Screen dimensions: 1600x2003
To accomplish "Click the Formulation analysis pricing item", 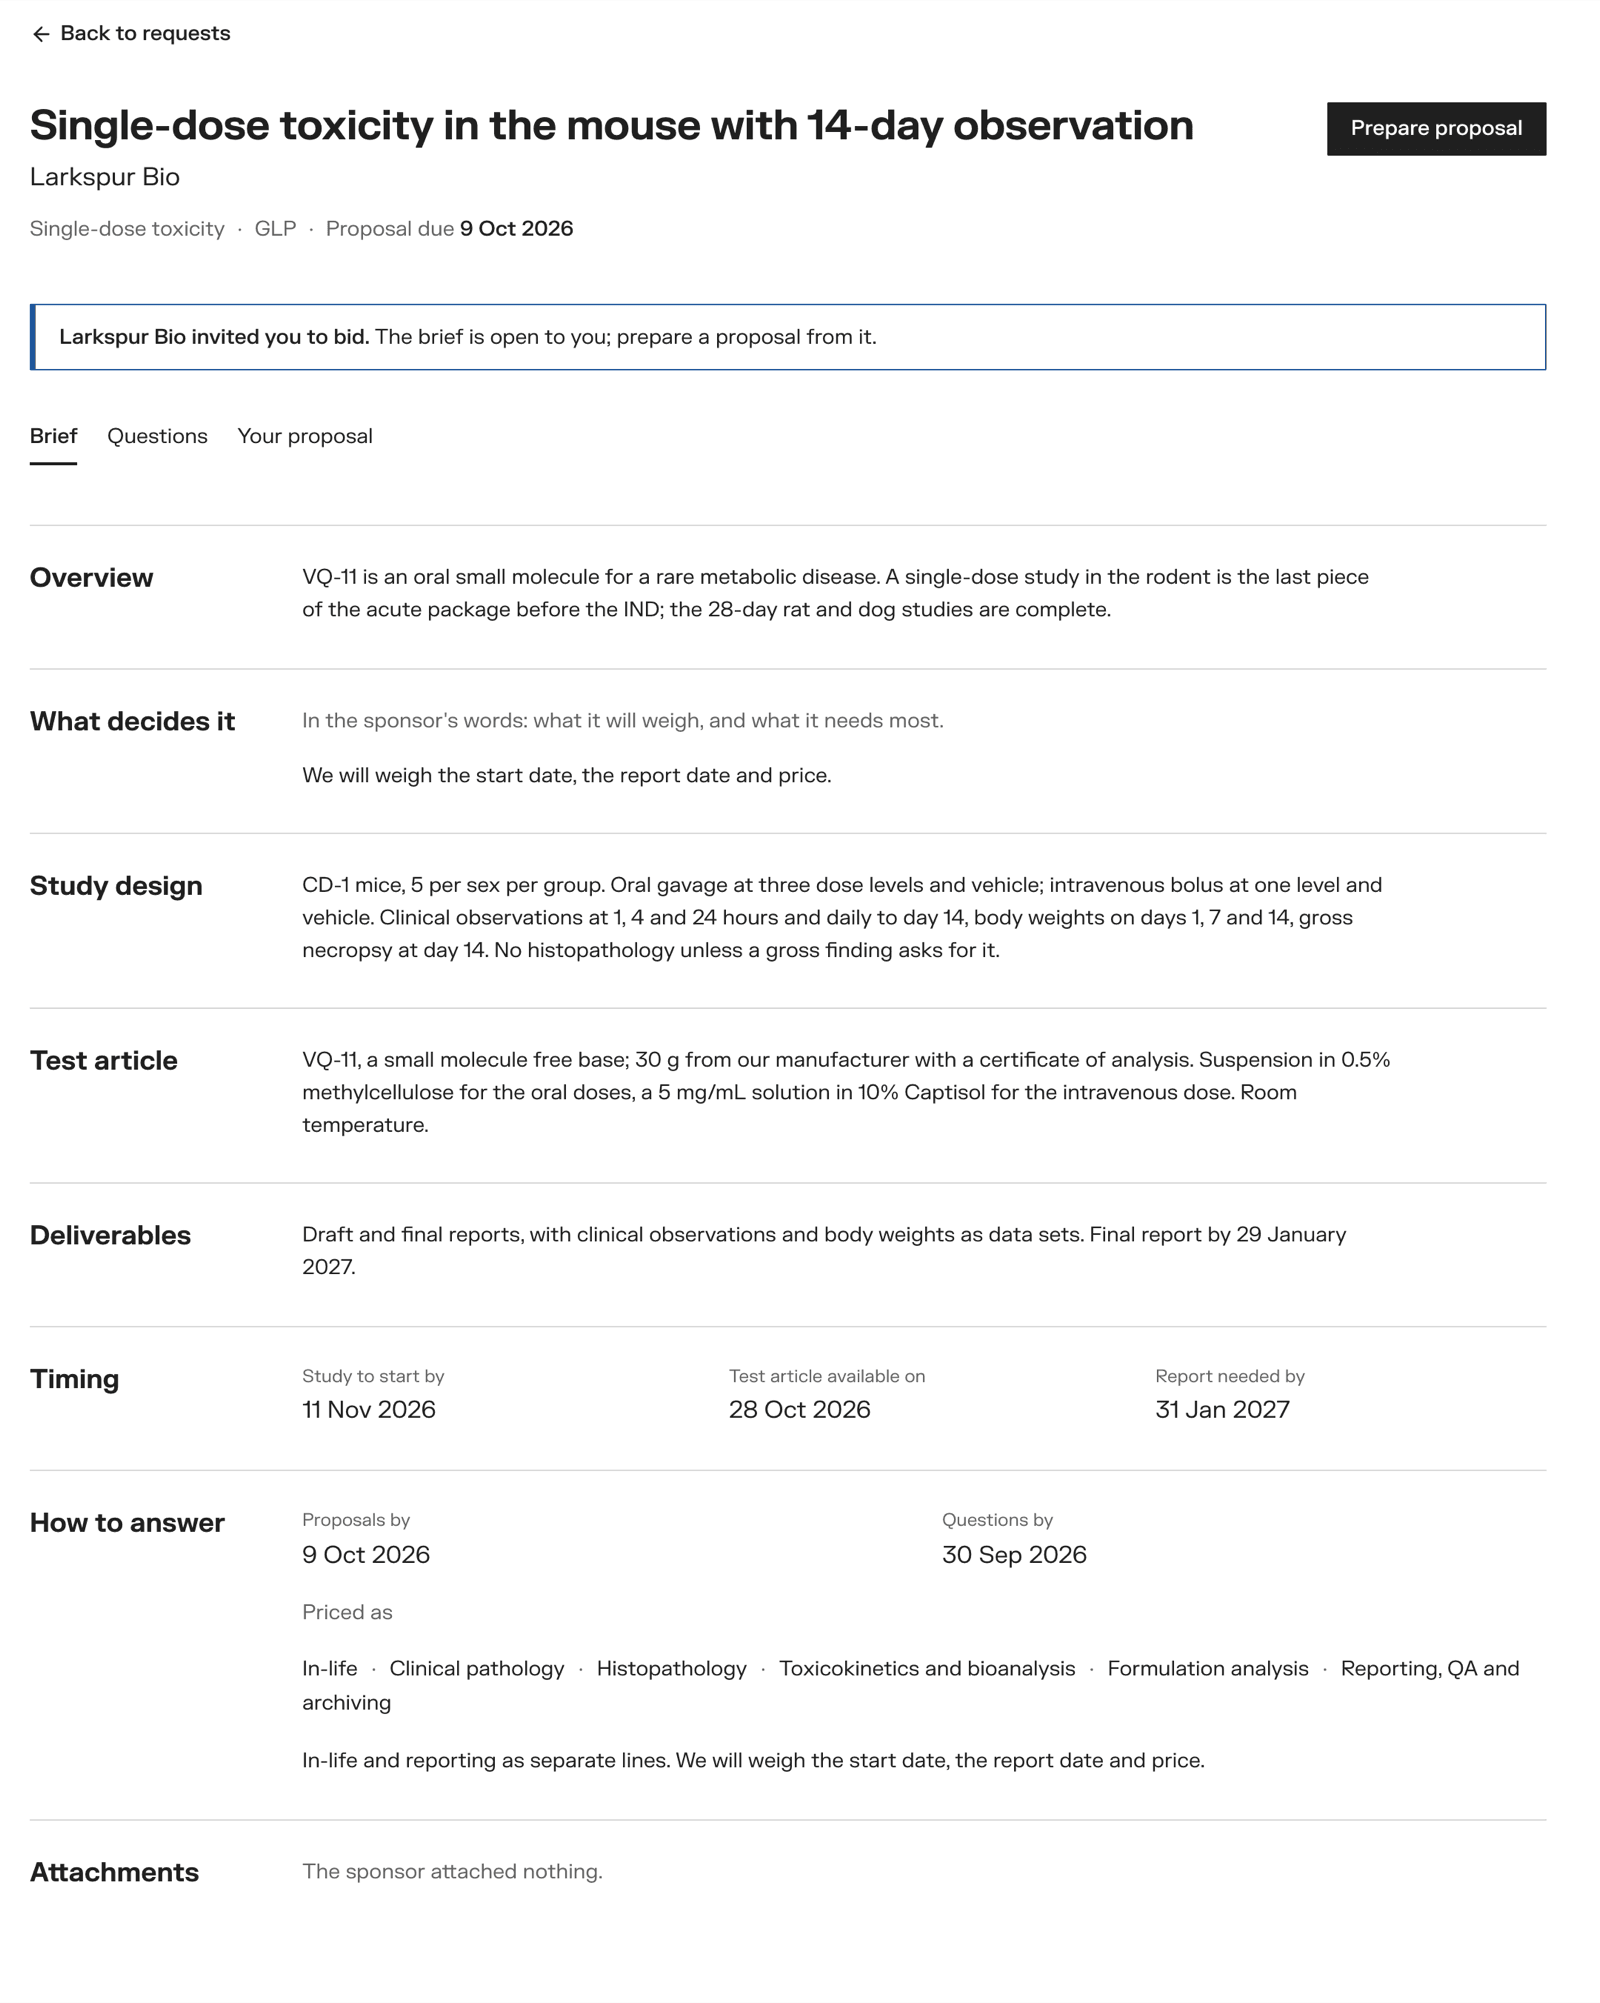I will pos(1208,1668).
